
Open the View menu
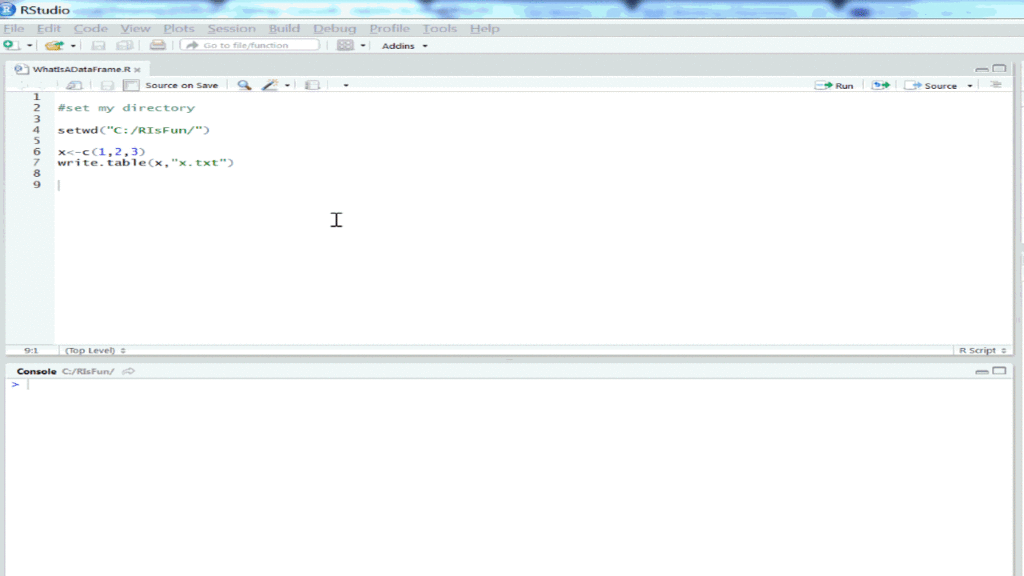[135, 28]
